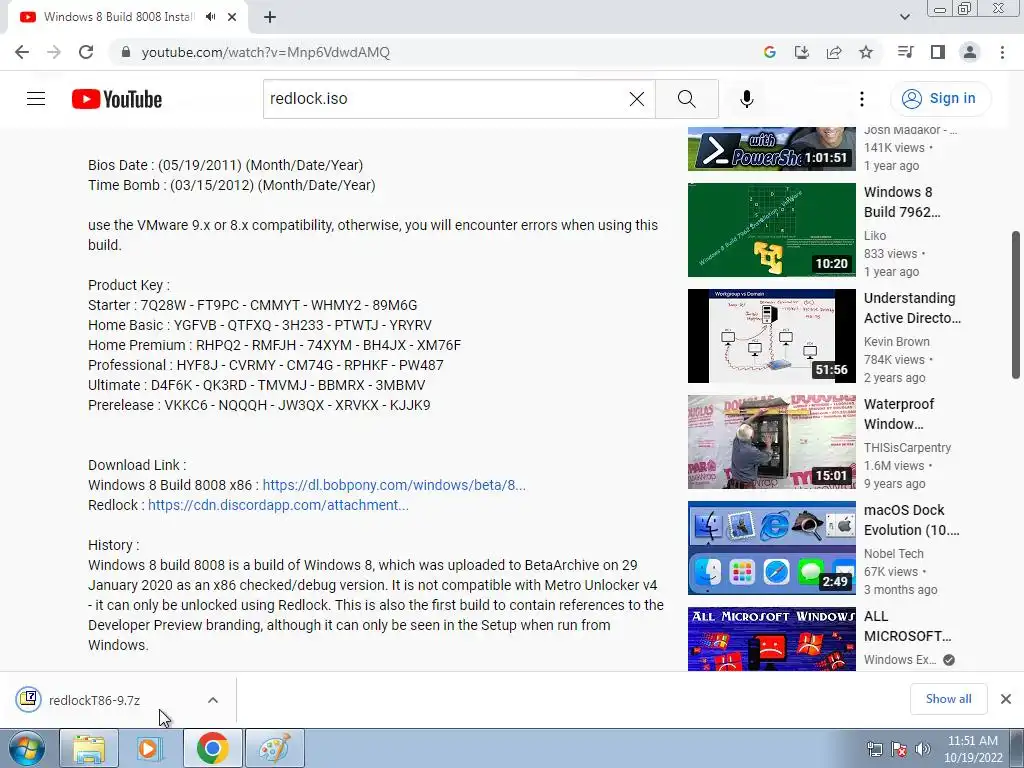This screenshot has width=1024, height=768.
Task: Click the network tray icon
Action: (x=874, y=749)
